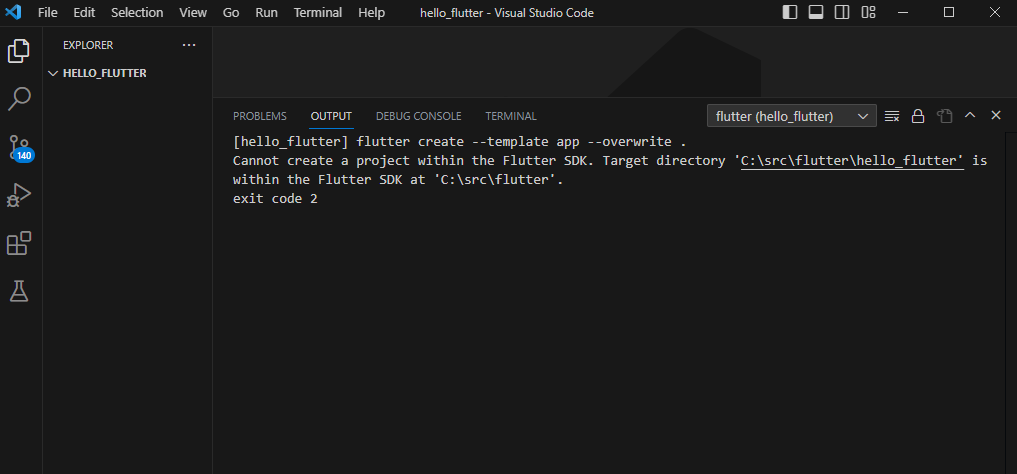1017x474 pixels.
Task: Open the Extensions view
Action: click(x=19, y=244)
